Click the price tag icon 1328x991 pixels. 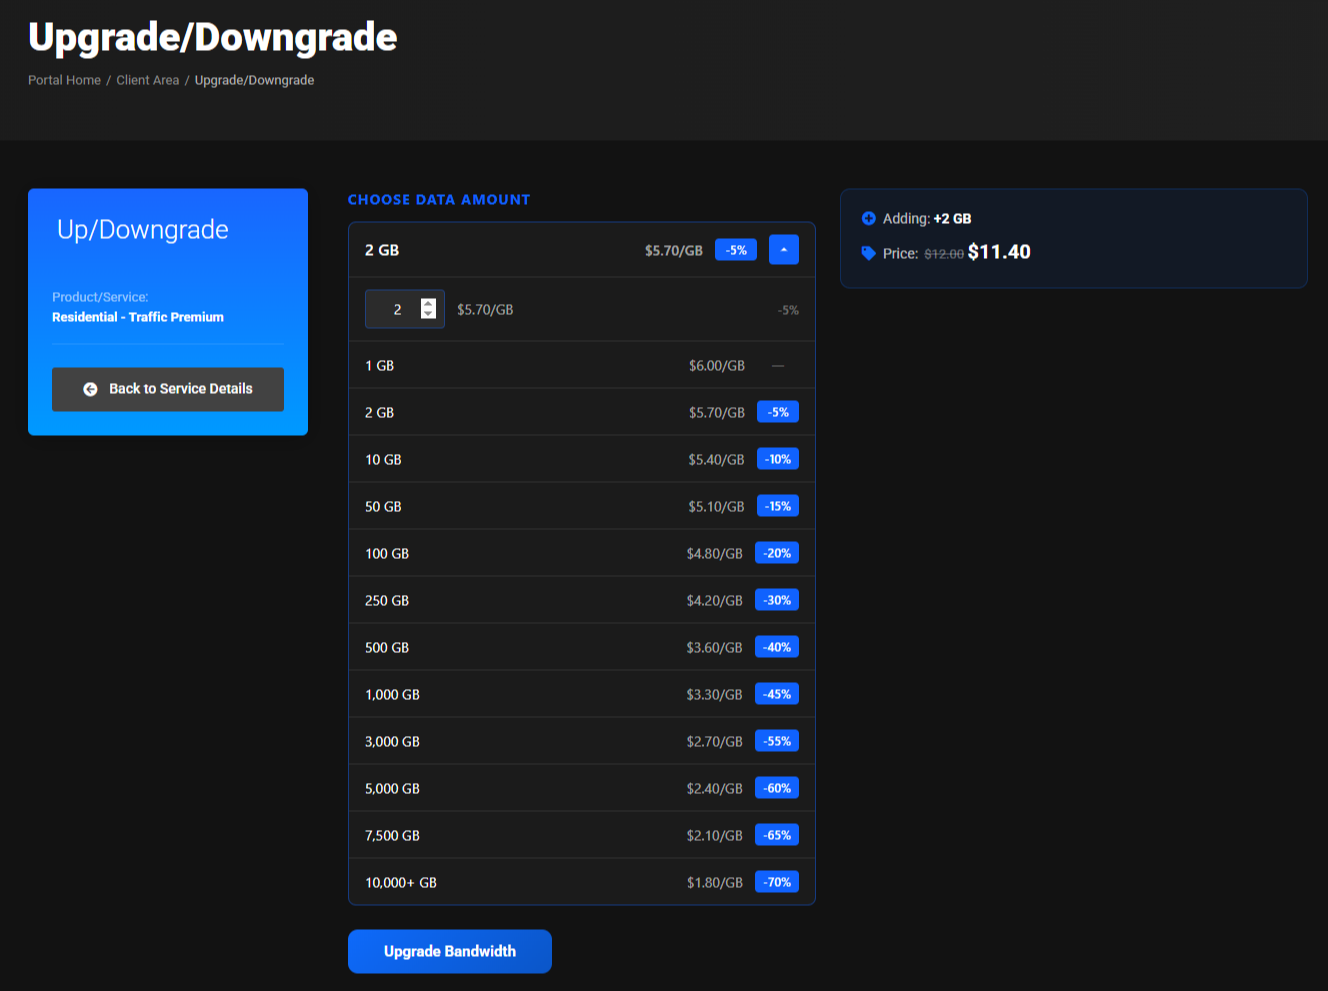(869, 253)
